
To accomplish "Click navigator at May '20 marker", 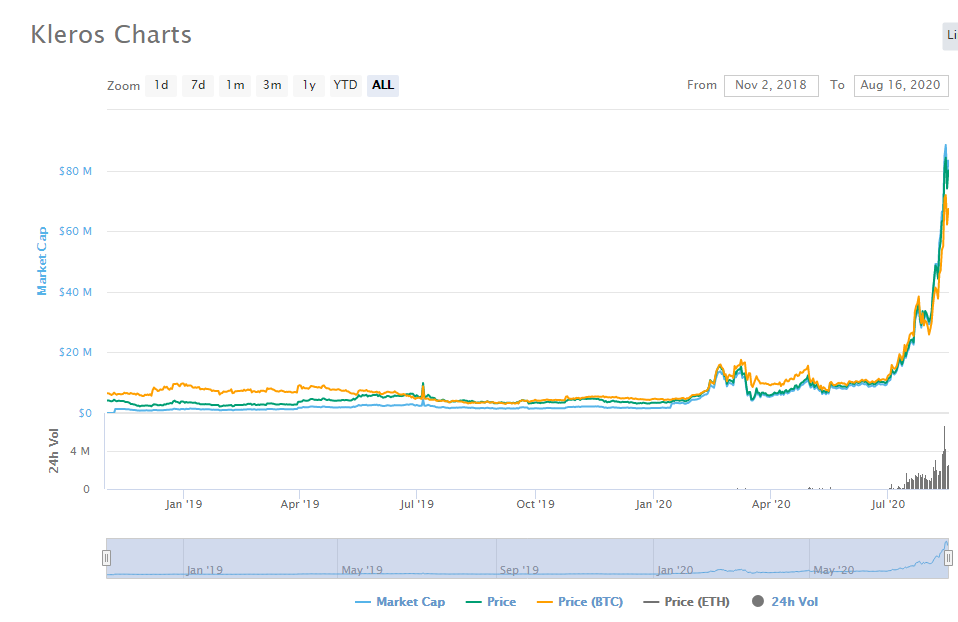I will coord(833,570).
